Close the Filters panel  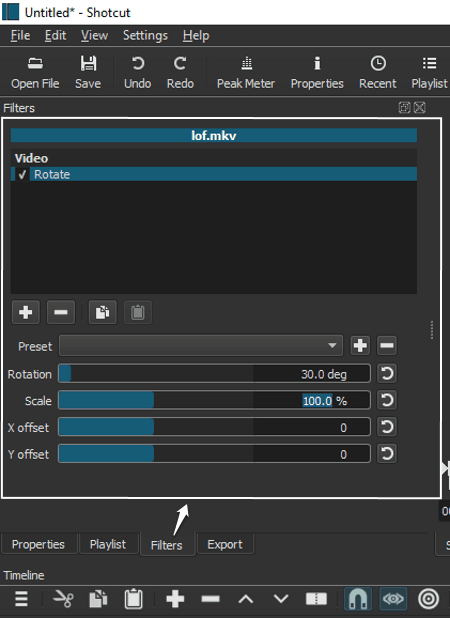click(420, 108)
